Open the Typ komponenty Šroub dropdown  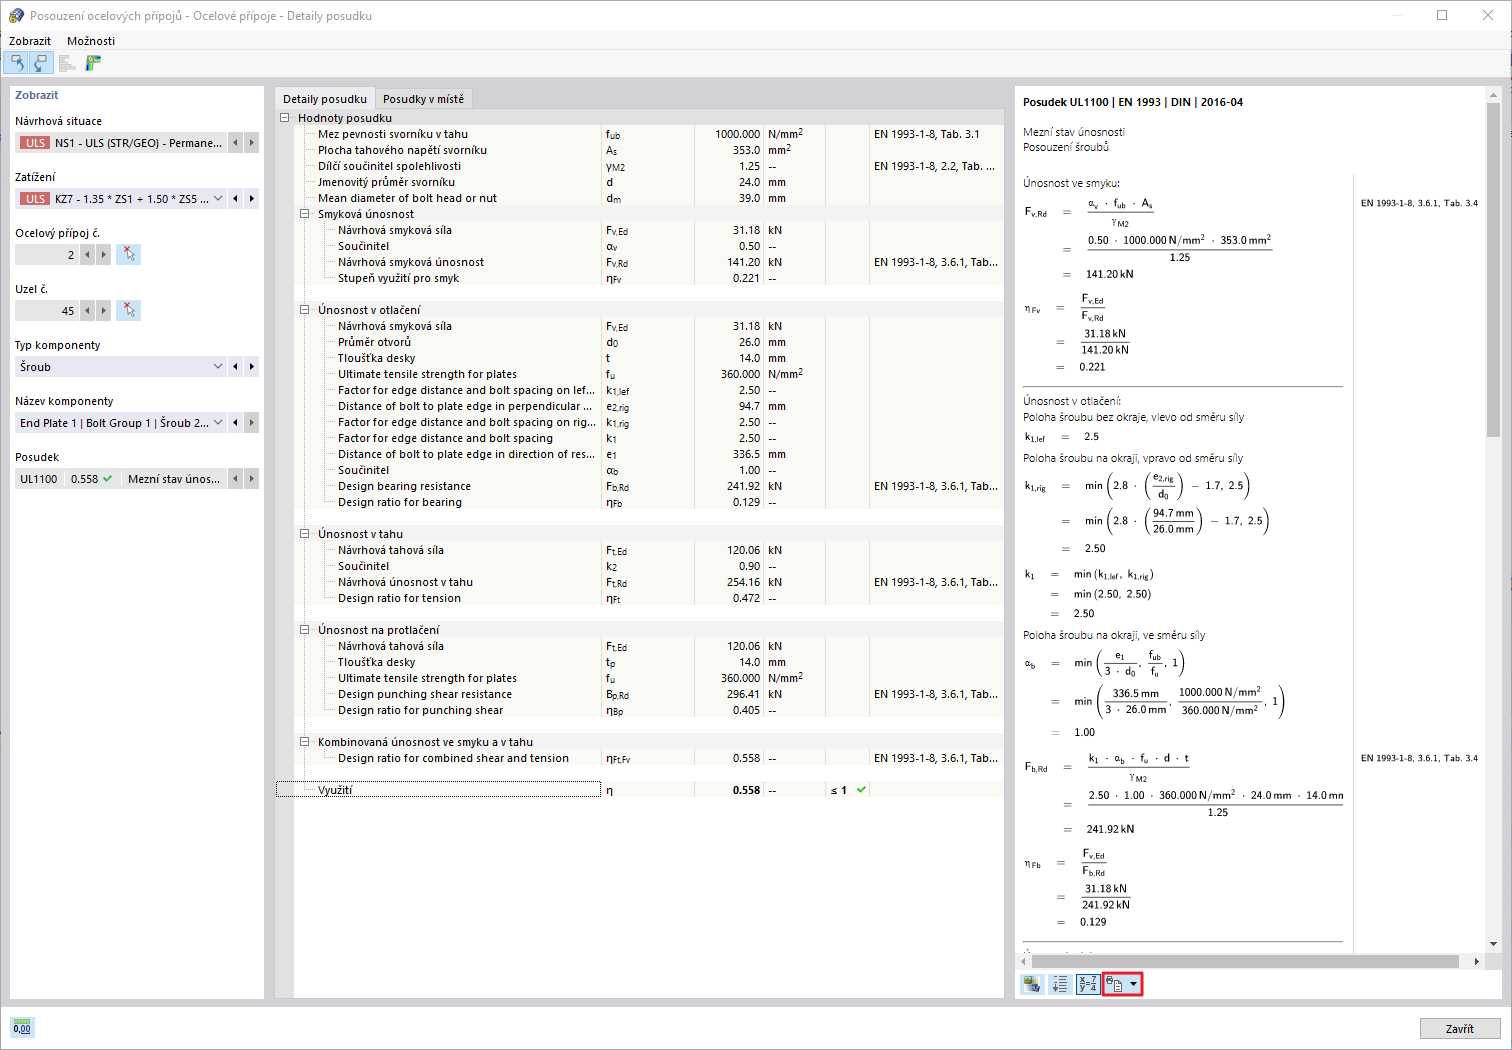click(218, 367)
